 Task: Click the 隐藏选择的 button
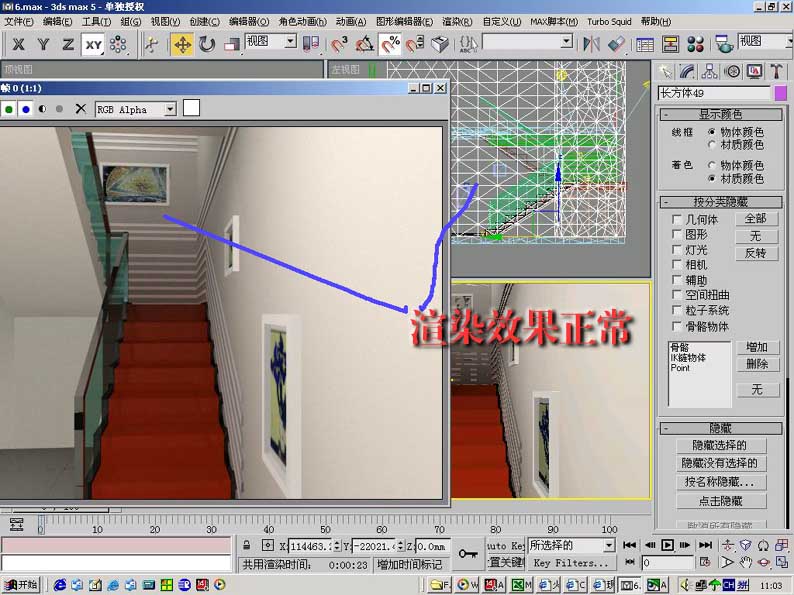(720, 445)
